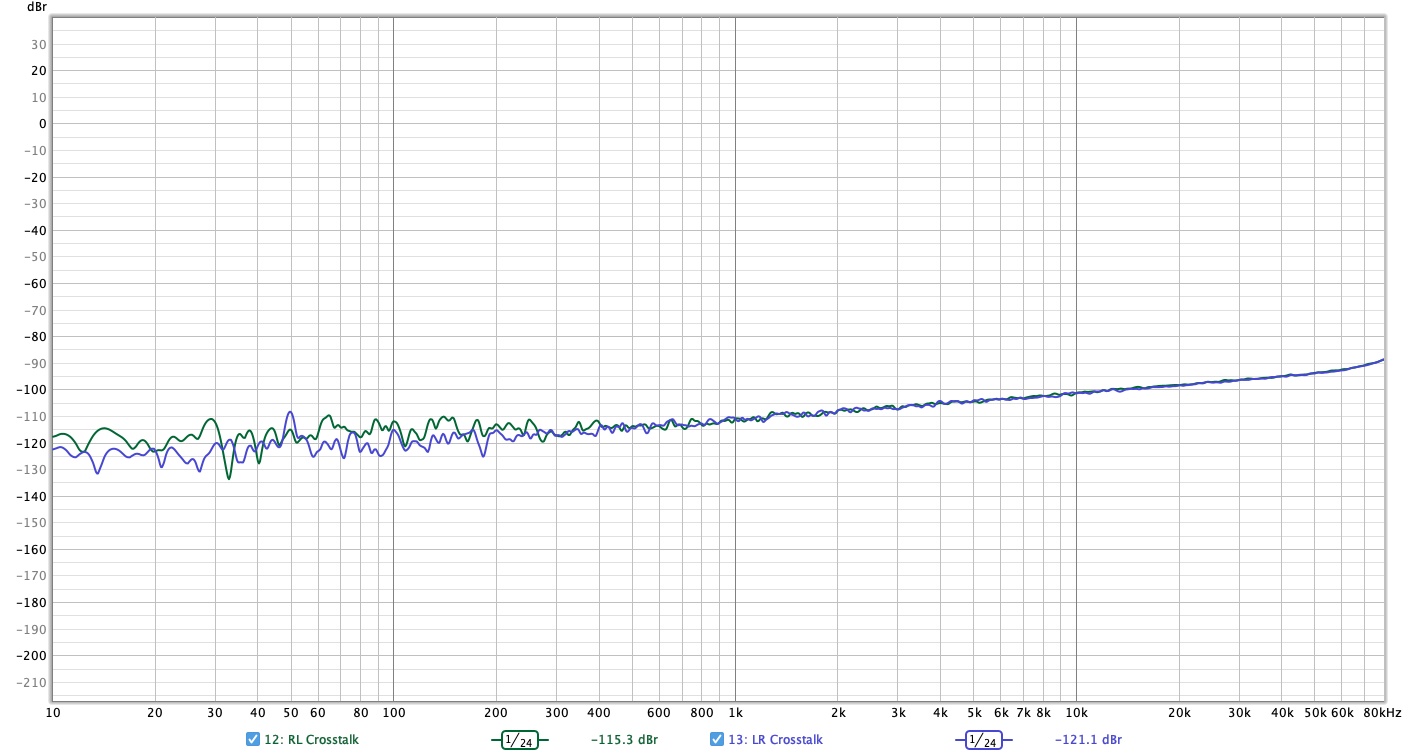1410x756 pixels.
Task: Click the dBr vertical axis label
Action: click(x=36, y=7)
